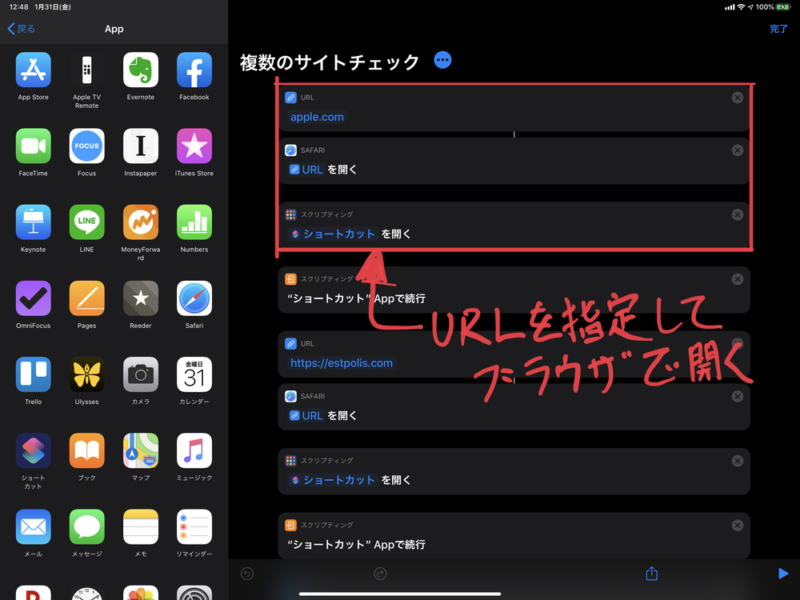Select the Reeder app icon

coord(140,298)
